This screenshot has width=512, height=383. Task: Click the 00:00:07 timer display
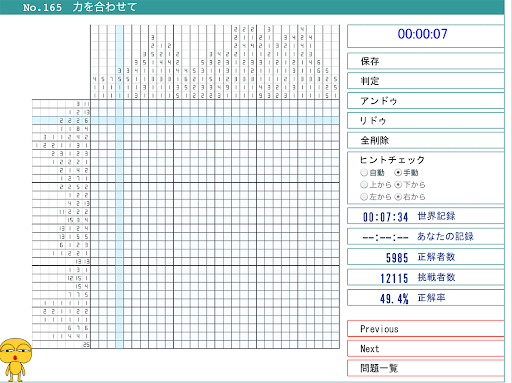(426, 36)
